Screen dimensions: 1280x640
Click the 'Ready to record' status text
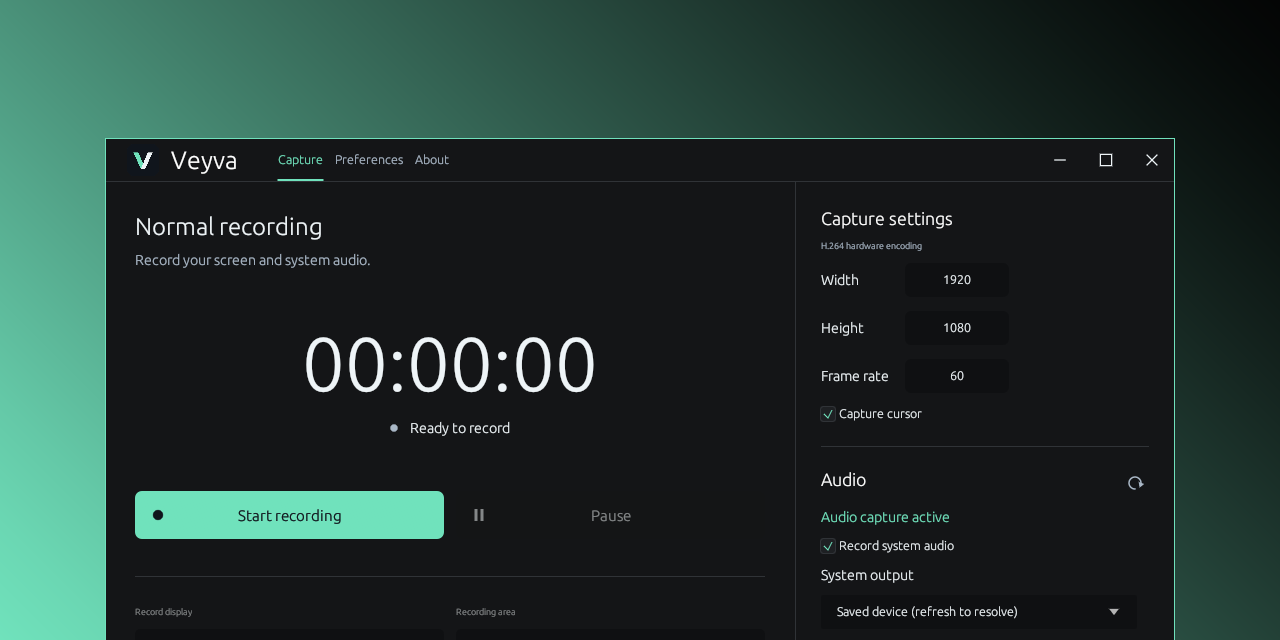pyautogui.click(x=460, y=428)
